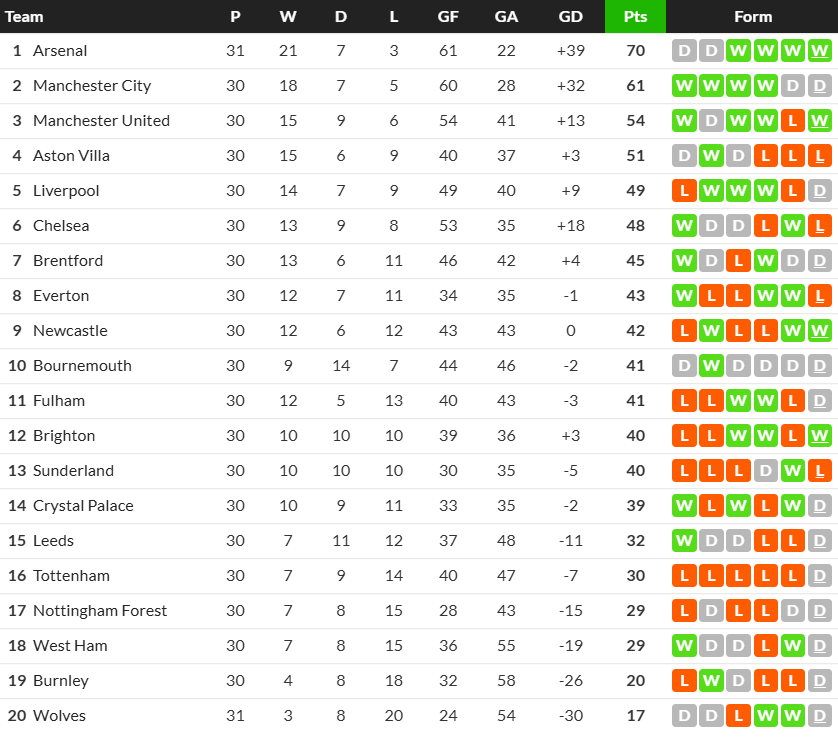
Task: Open the Crystal Palace team link
Action: coord(83,506)
